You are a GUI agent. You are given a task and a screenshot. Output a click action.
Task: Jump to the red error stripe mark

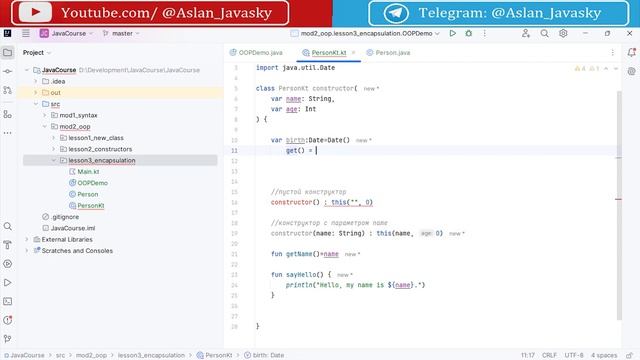(x=618, y=199)
